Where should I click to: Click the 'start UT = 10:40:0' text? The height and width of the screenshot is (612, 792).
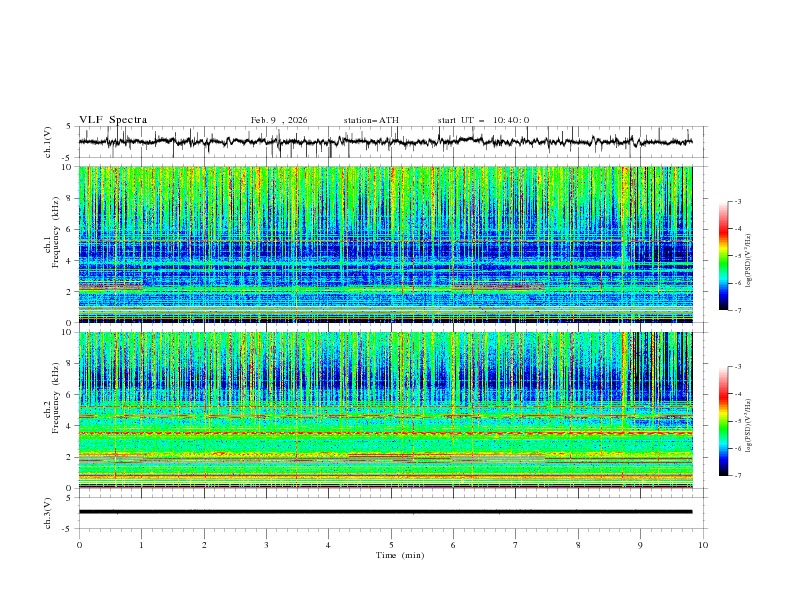(483, 120)
